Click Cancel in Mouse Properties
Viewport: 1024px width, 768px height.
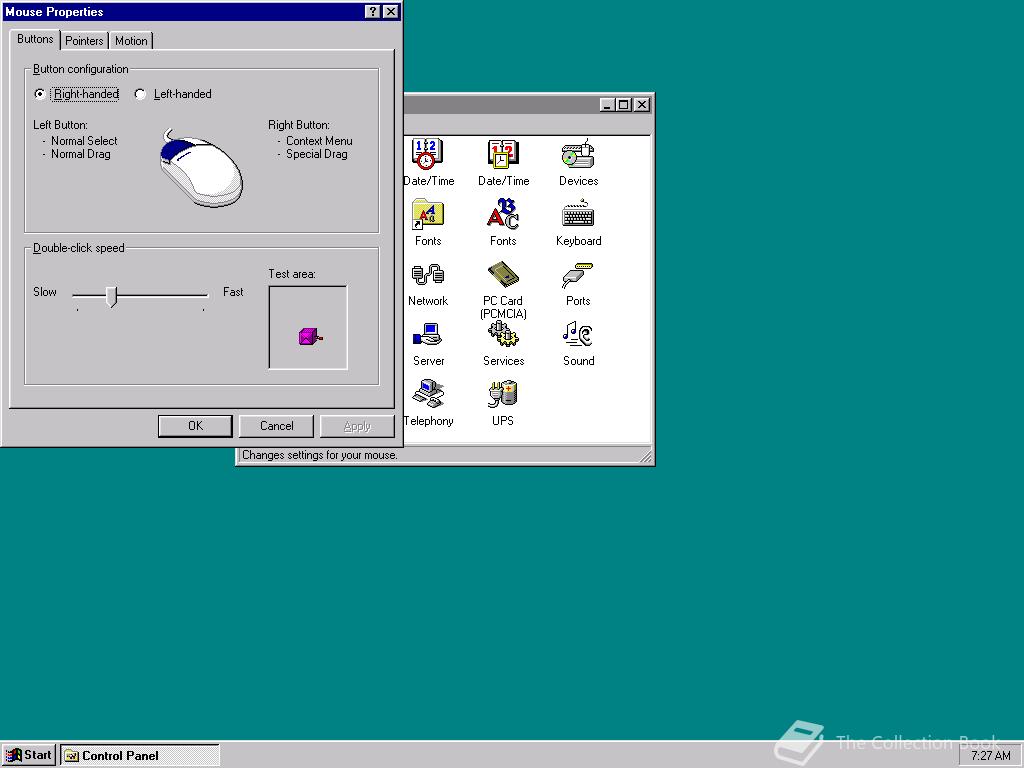276,426
